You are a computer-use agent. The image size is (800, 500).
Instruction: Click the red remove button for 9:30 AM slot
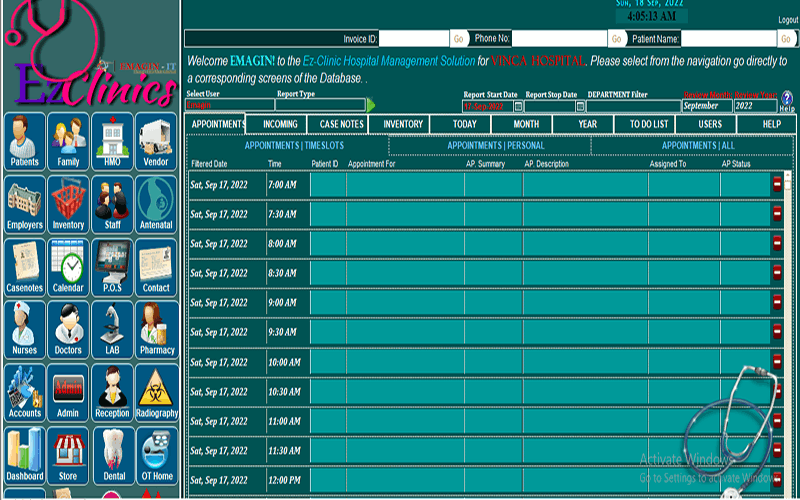click(x=776, y=331)
